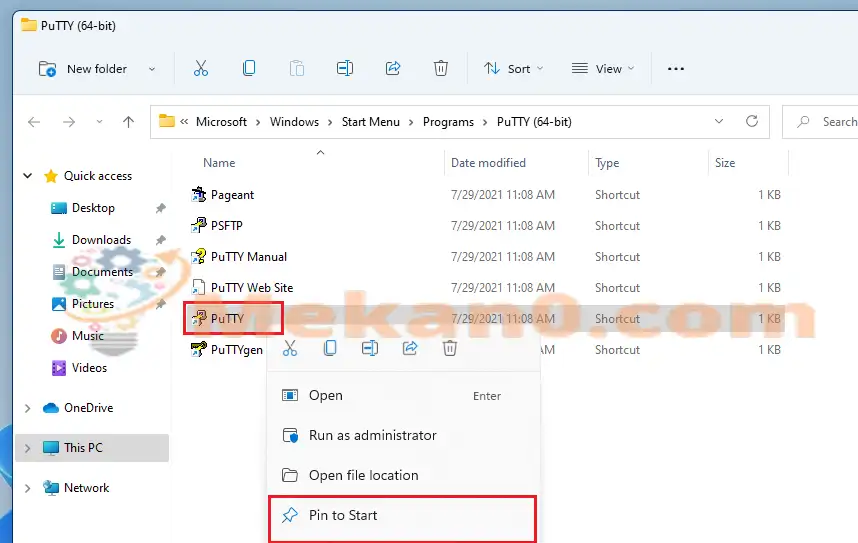Click the PuTTY Web Site file icon
858x543 pixels.
click(x=199, y=287)
